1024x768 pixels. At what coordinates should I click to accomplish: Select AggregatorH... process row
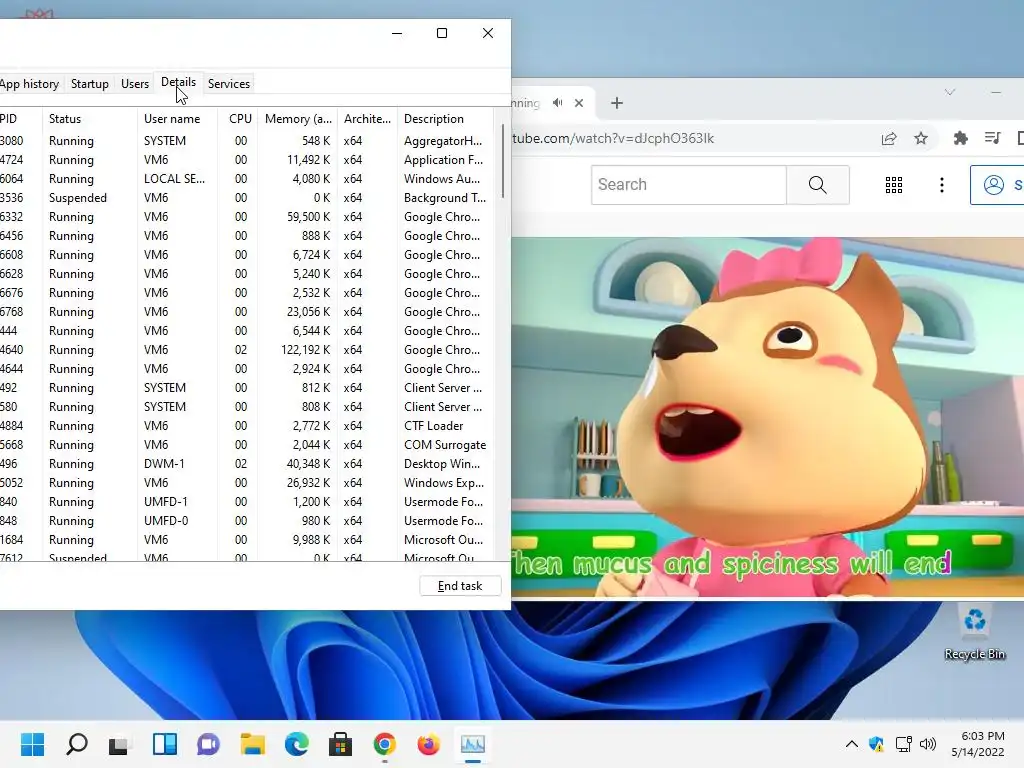pyautogui.click(x=247, y=141)
